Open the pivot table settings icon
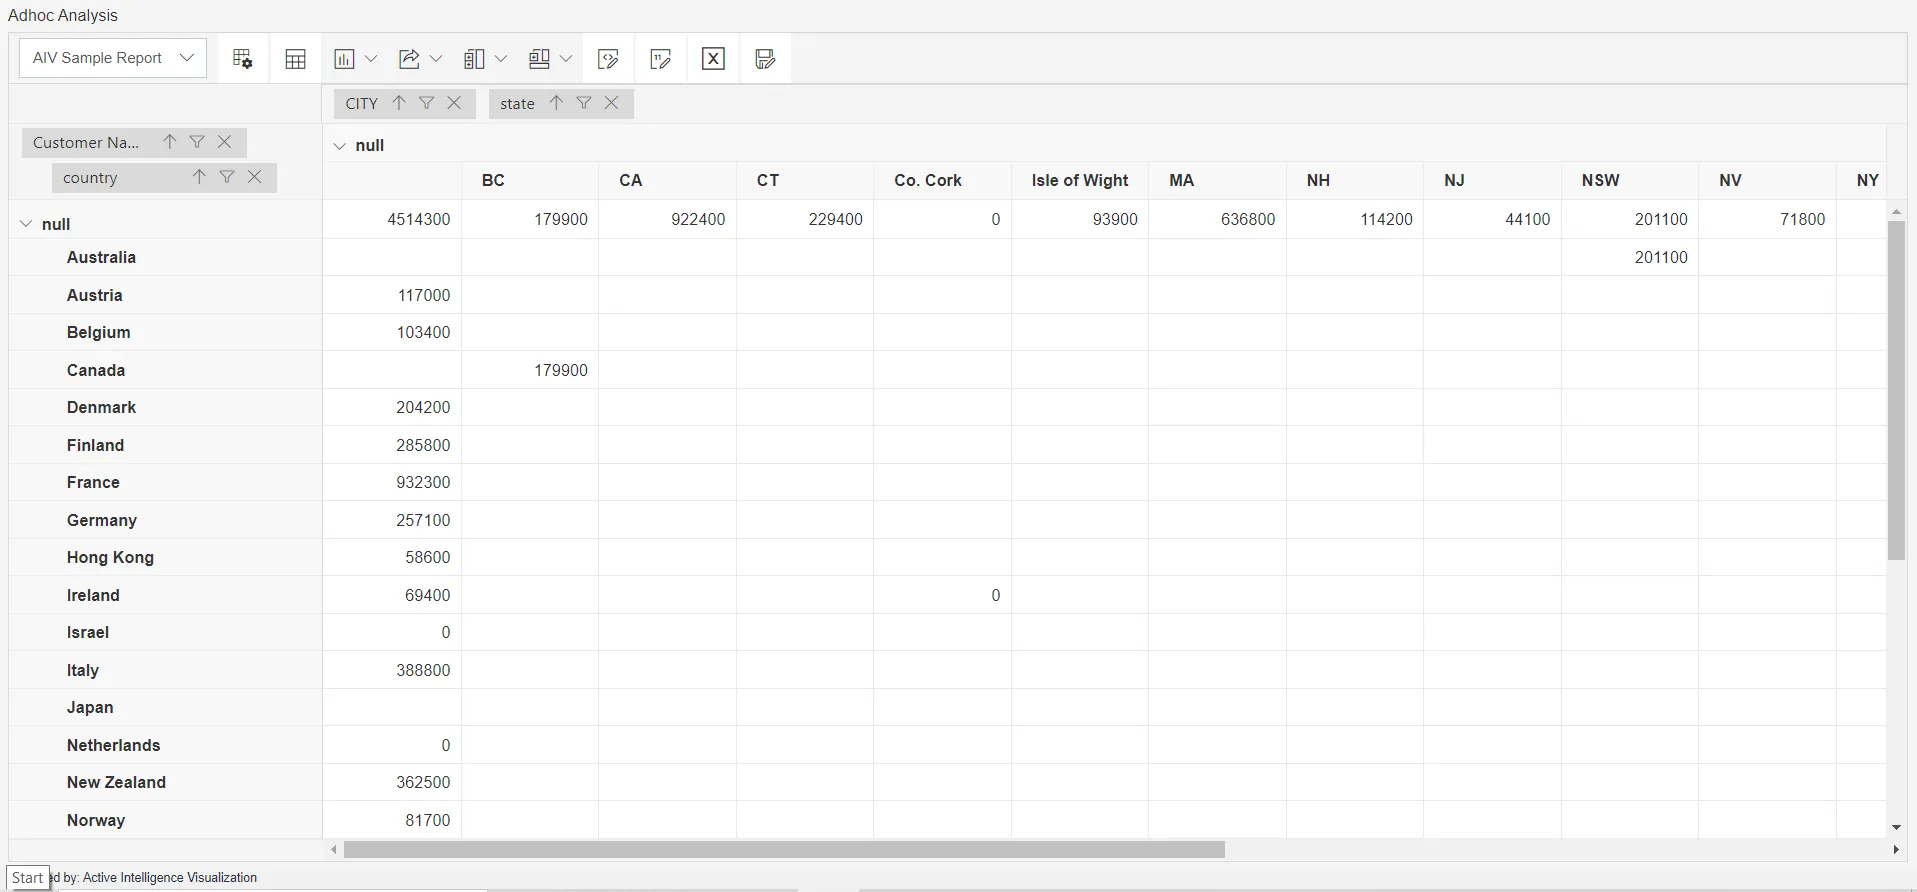 pyautogui.click(x=243, y=59)
